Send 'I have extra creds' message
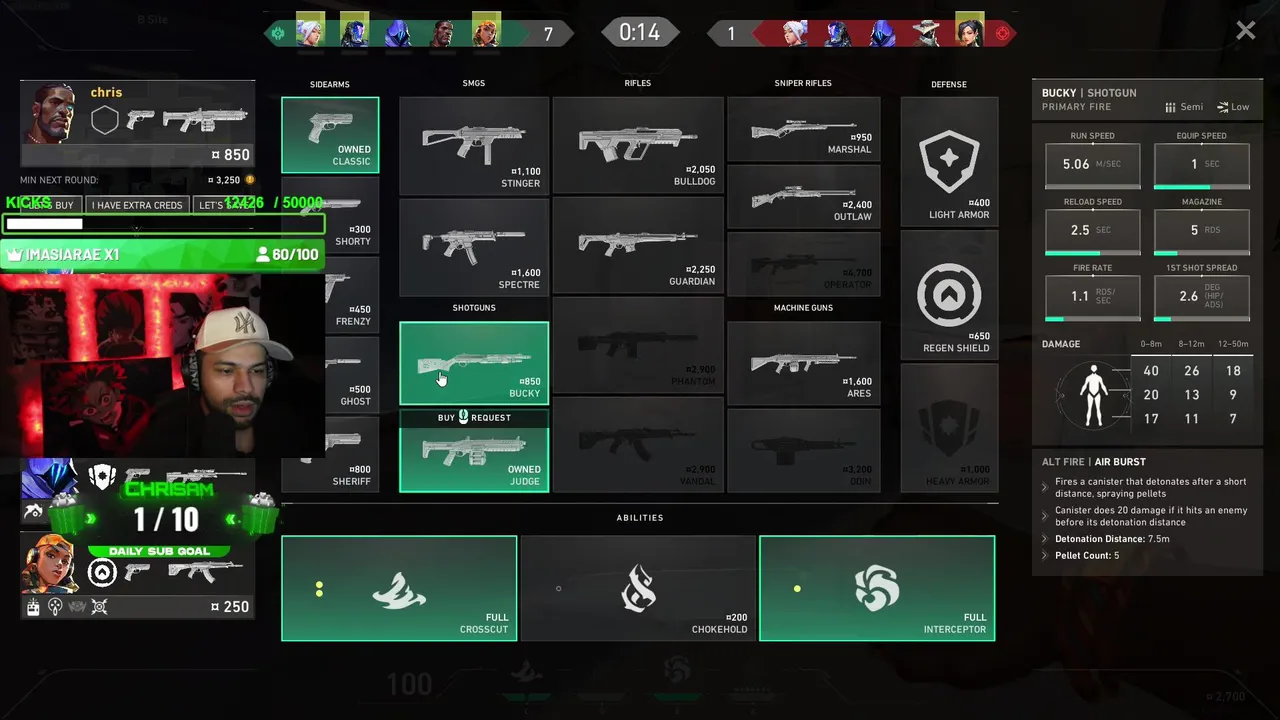Viewport: 1280px width, 720px height. pos(137,205)
